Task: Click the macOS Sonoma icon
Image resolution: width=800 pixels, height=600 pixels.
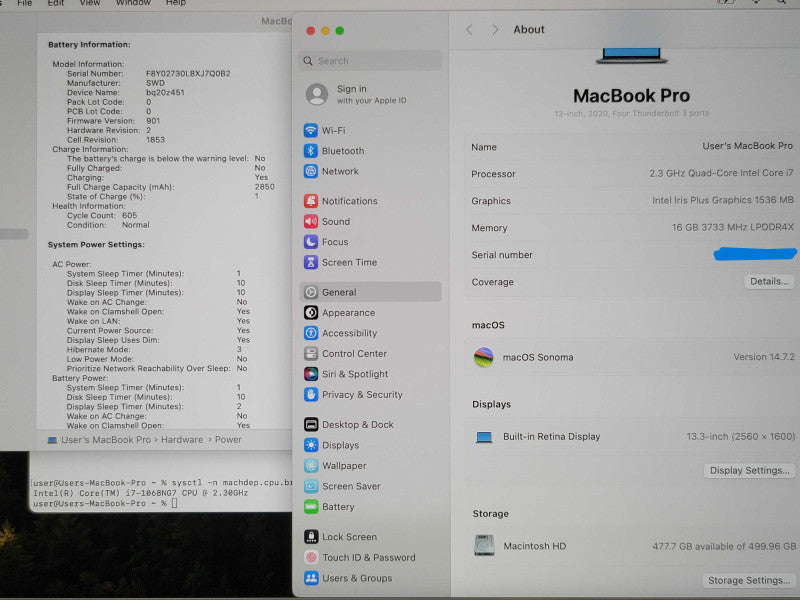Action: 483,357
